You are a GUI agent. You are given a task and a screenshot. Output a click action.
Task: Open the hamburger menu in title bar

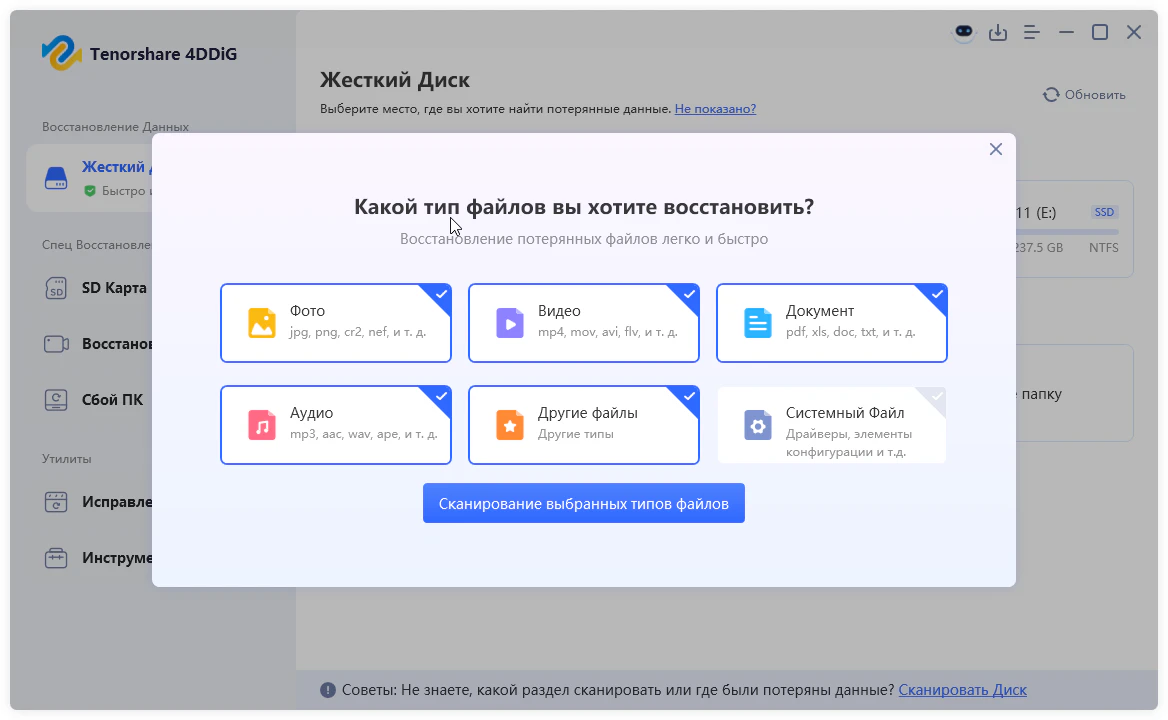pyautogui.click(x=1032, y=32)
